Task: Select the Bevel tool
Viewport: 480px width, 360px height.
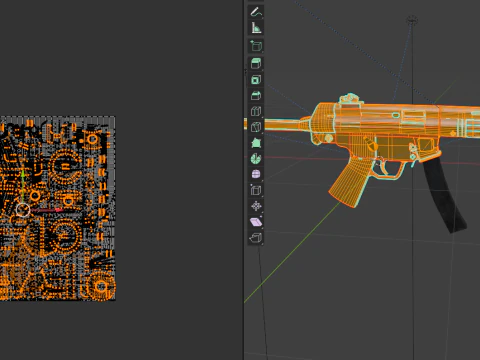Action: [x=256, y=95]
